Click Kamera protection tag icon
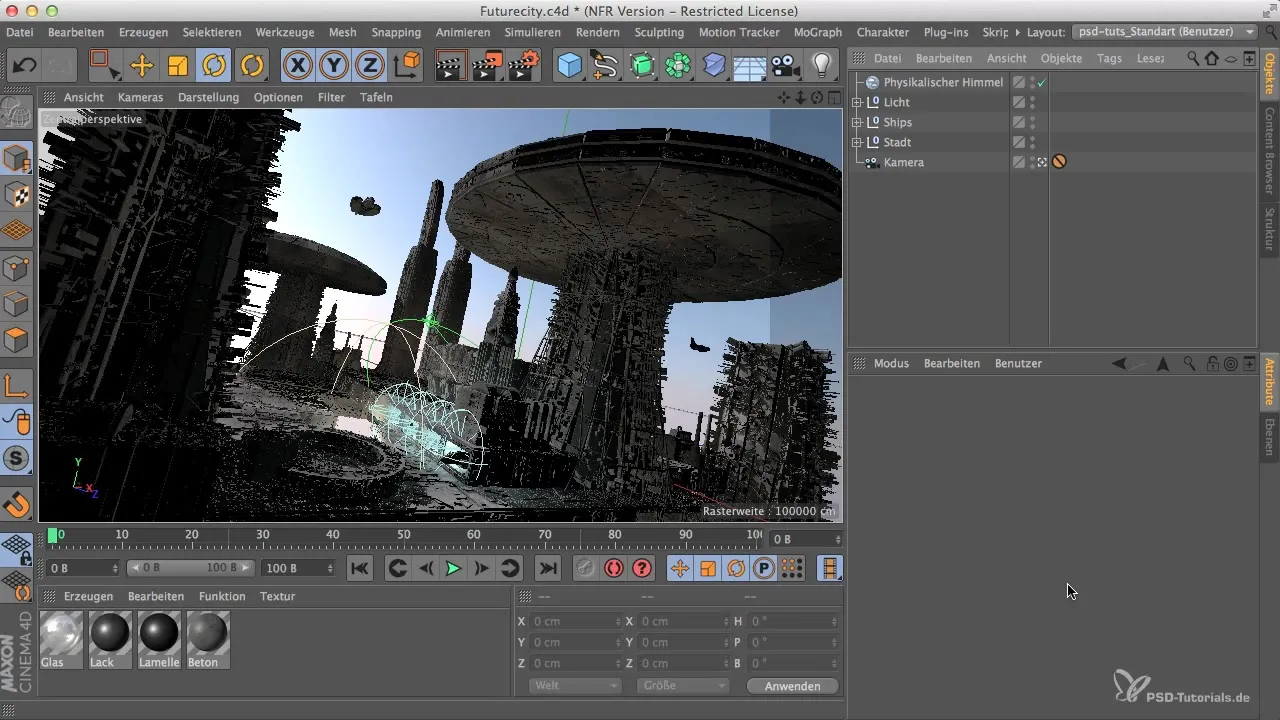The image size is (1280, 720). pos(1059,162)
